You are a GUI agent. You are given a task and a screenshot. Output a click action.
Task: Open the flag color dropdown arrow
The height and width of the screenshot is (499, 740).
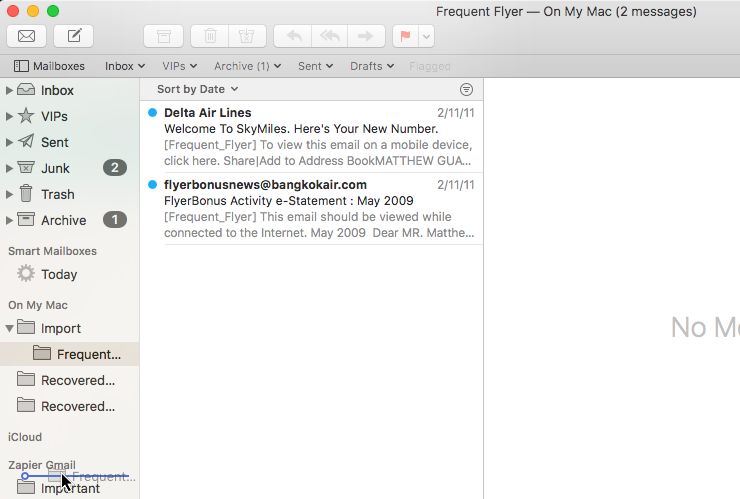coord(427,36)
